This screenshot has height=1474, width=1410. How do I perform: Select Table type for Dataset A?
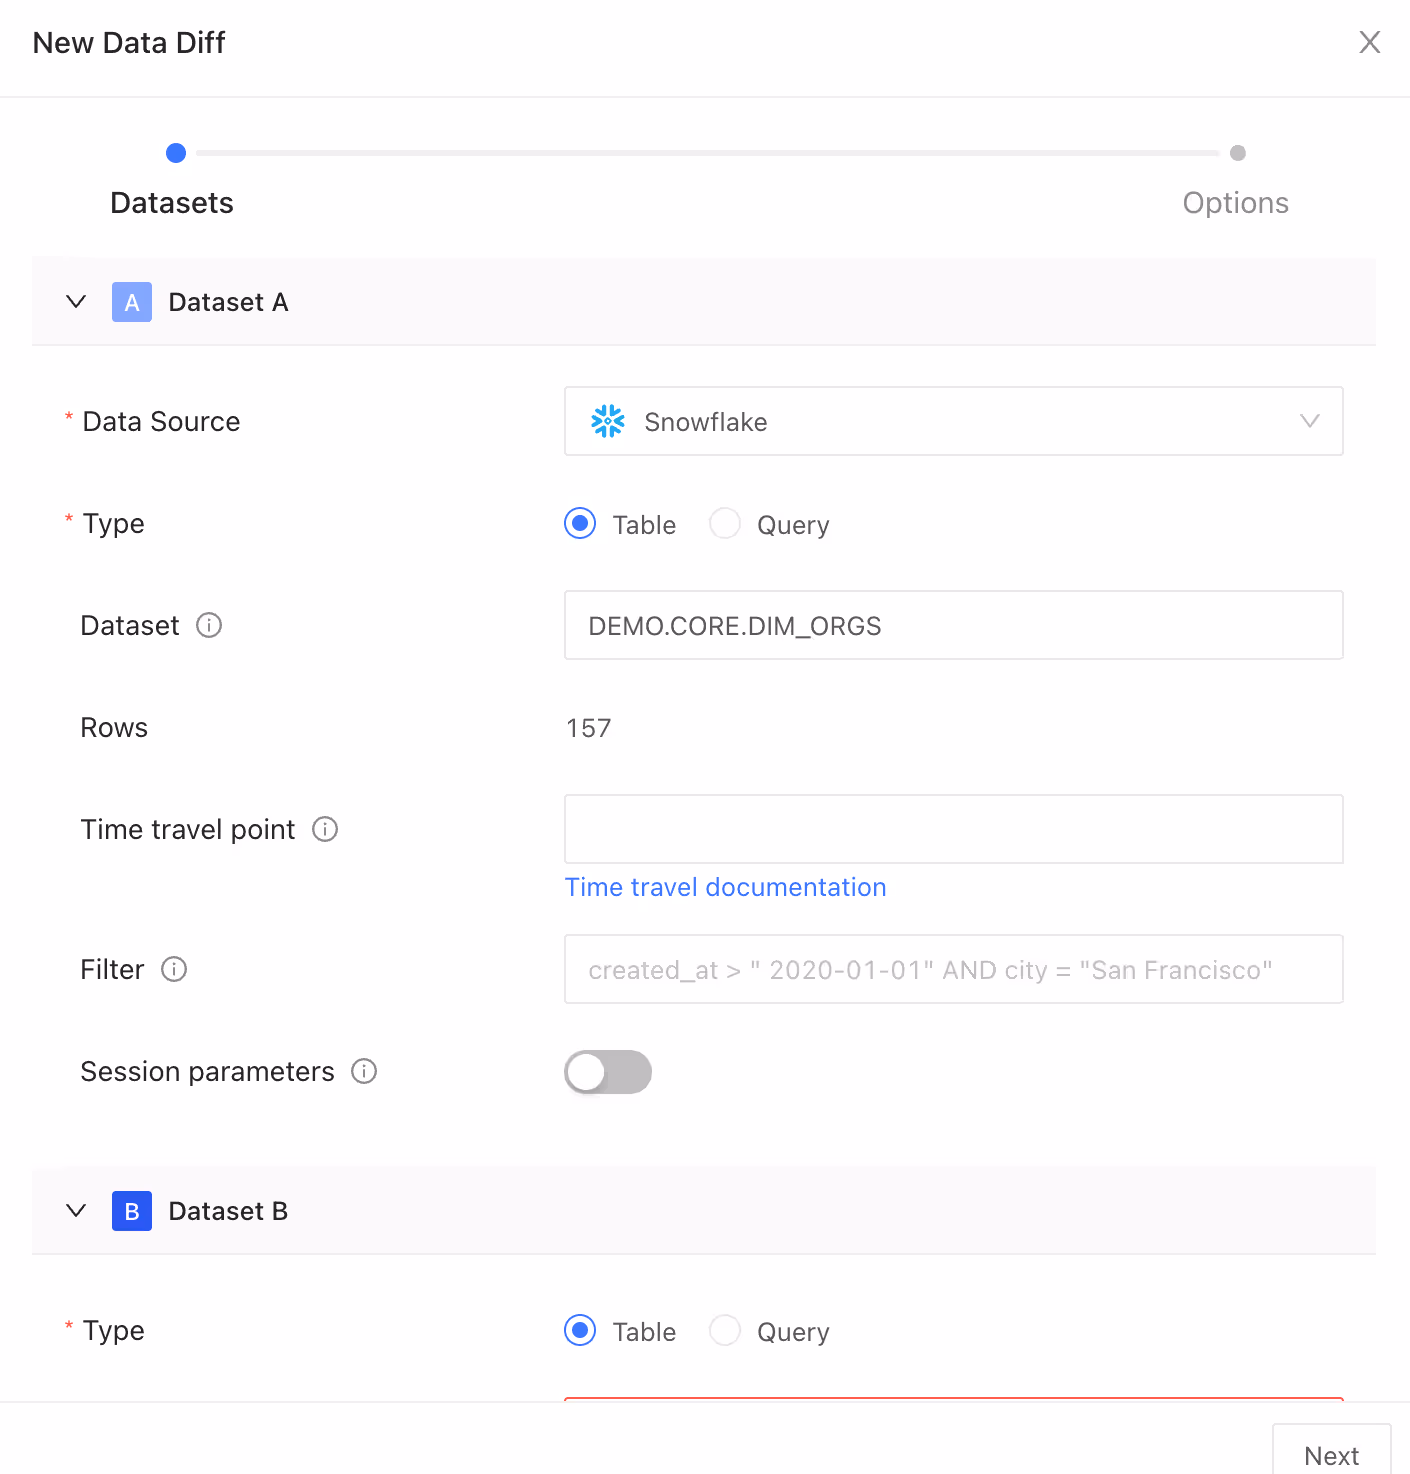click(x=580, y=523)
